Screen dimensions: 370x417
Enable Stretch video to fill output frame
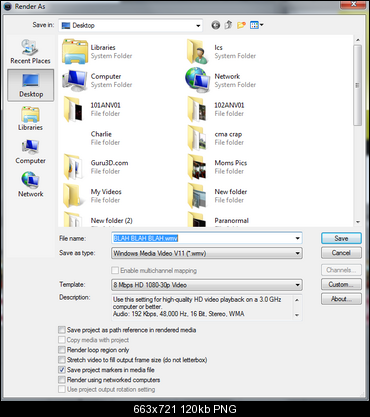coord(62,360)
